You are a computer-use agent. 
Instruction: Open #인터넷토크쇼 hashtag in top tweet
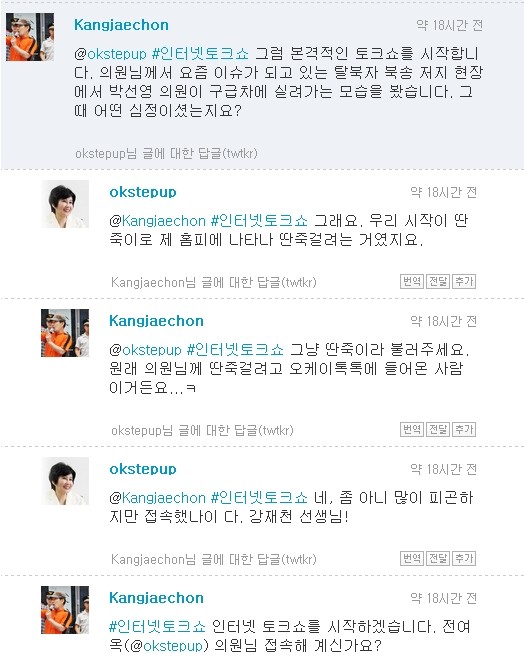coord(200,54)
